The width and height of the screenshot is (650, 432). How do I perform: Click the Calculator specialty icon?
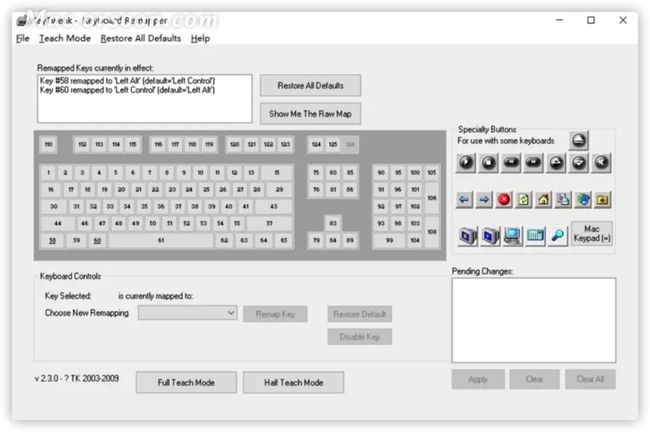[535, 236]
